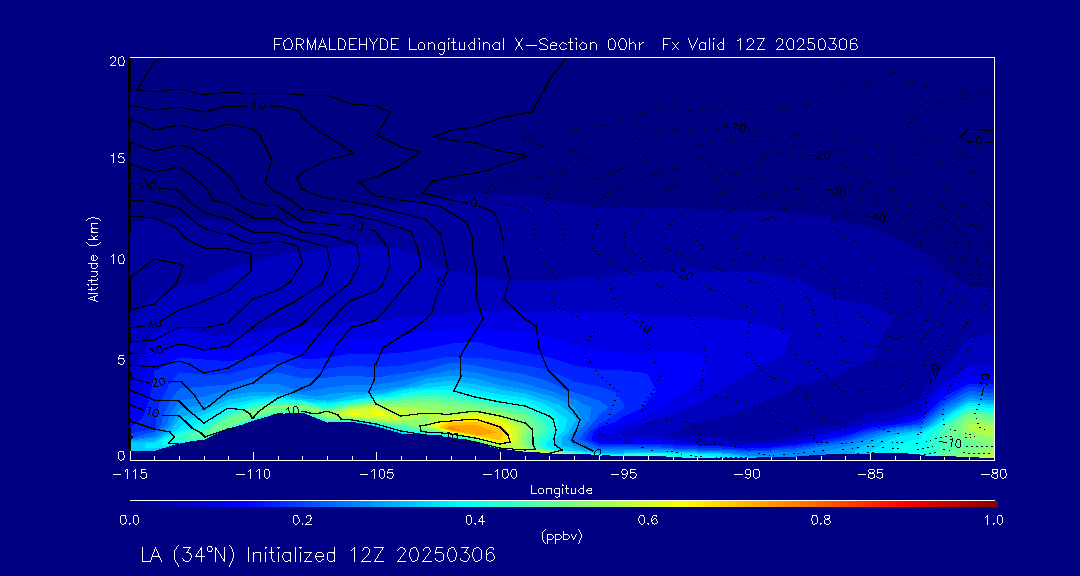The image size is (1080, 576).
Task: Select the 0.4 colorbar scale label
Action: tap(475, 521)
